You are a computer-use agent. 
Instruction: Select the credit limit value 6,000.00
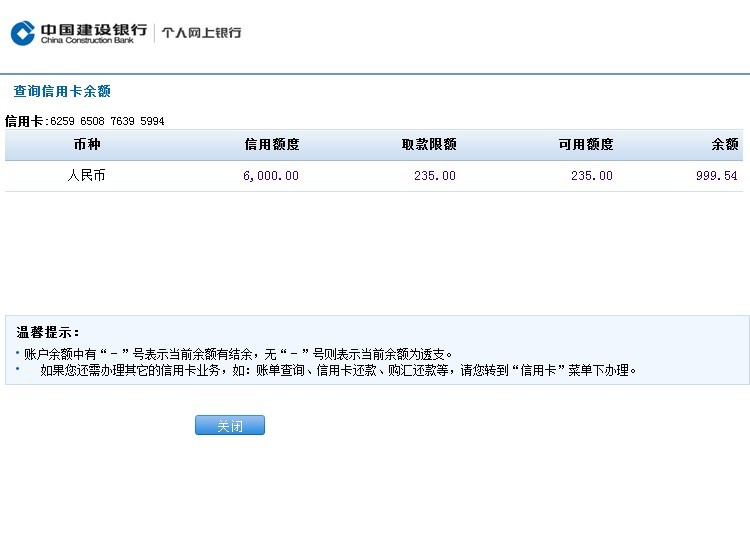(x=271, y=176)
